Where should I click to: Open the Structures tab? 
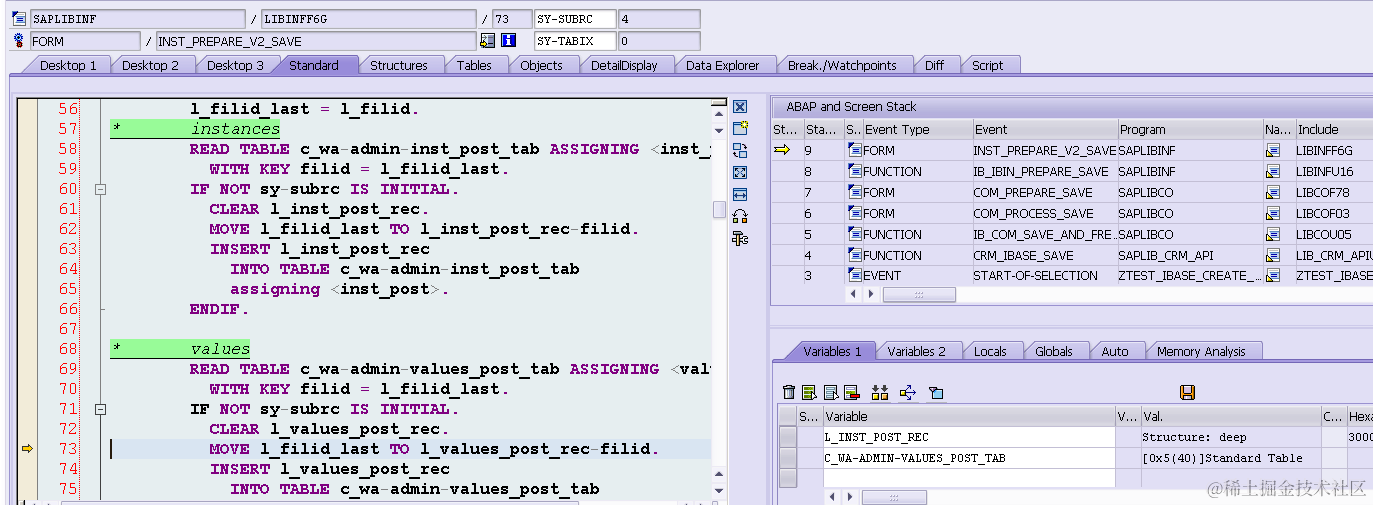(x=399, y=65)
